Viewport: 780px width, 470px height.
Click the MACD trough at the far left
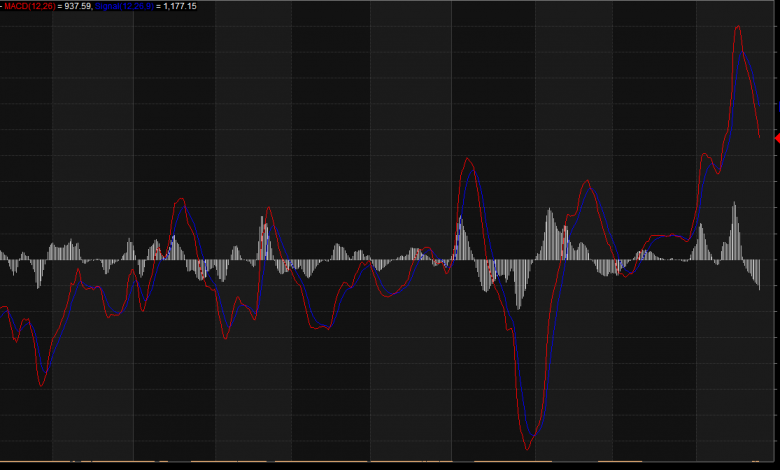click(x=41, y=386)
